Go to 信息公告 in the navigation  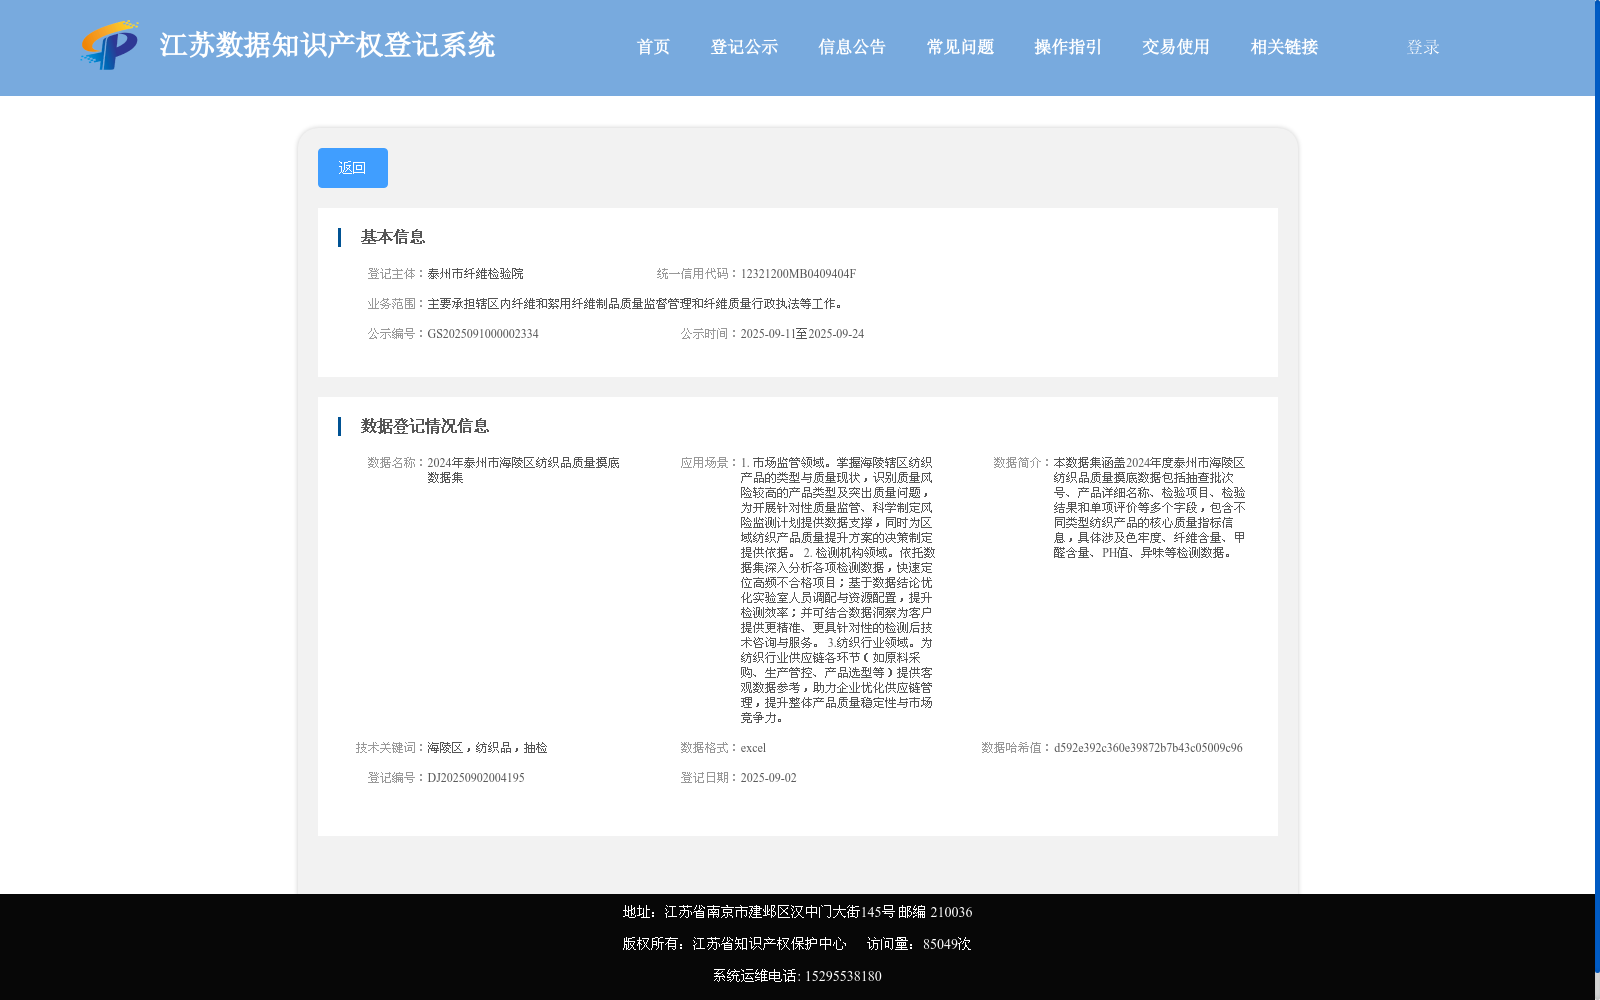[852, 47]
